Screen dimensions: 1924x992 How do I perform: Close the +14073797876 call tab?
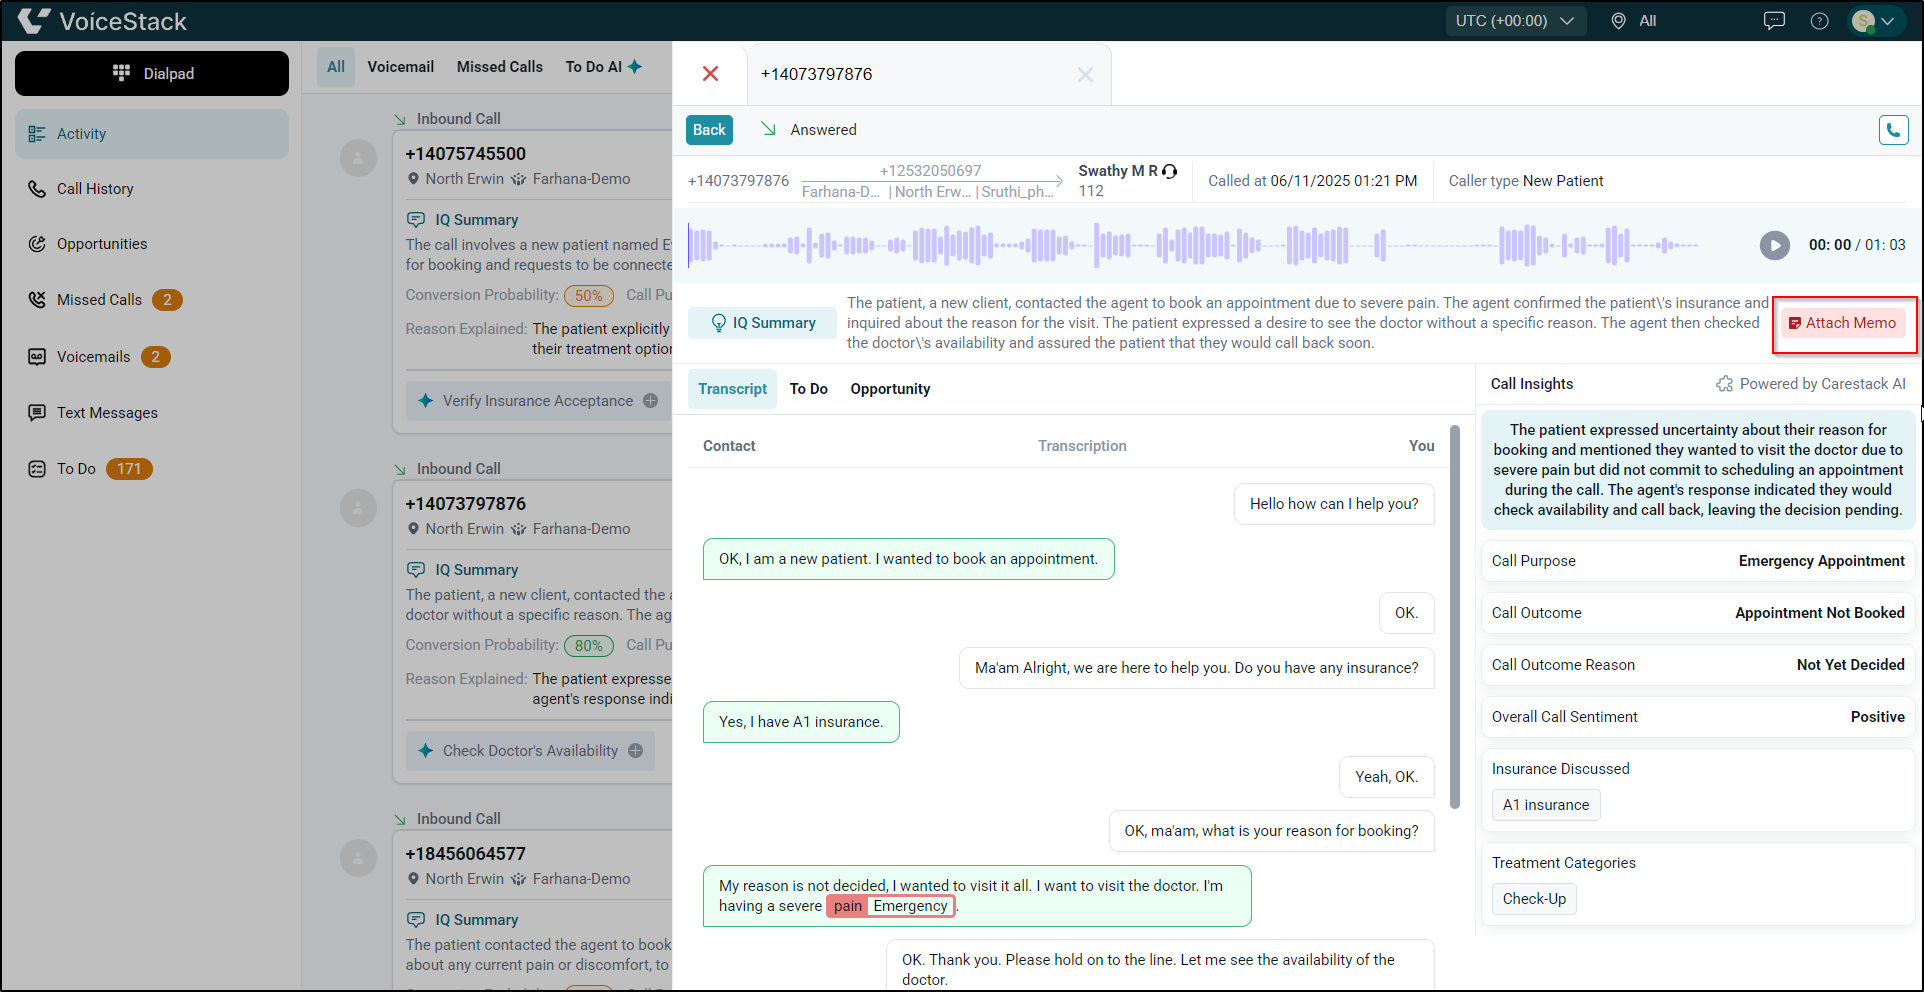tap(1085, 74)
